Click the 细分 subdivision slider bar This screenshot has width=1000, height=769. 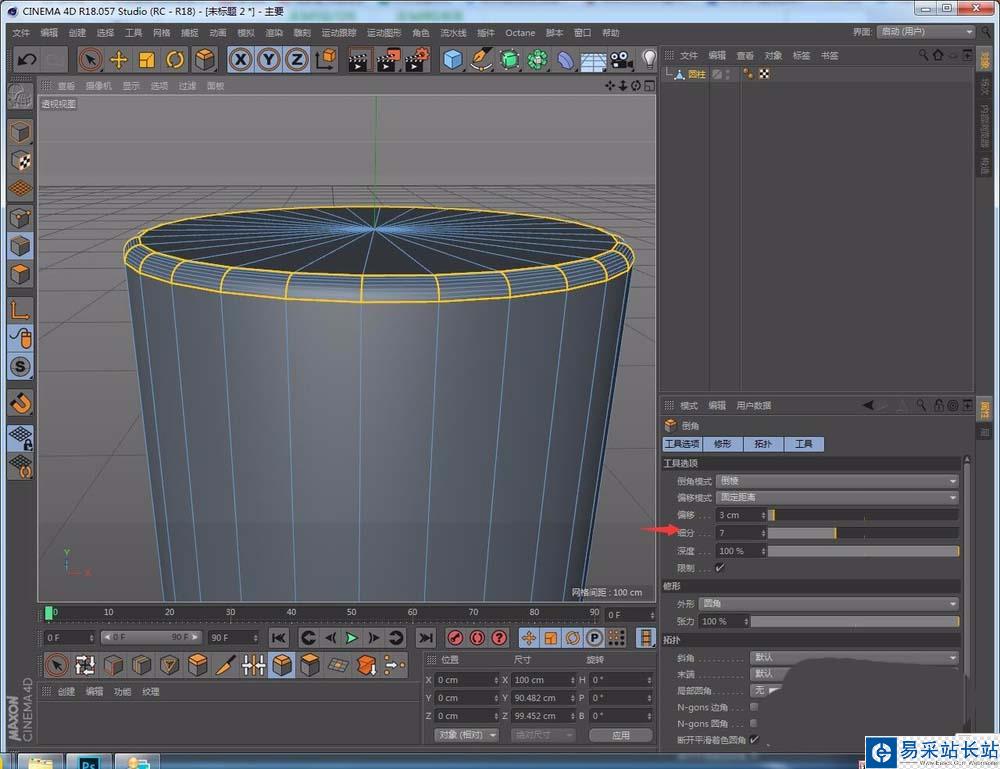862,533
